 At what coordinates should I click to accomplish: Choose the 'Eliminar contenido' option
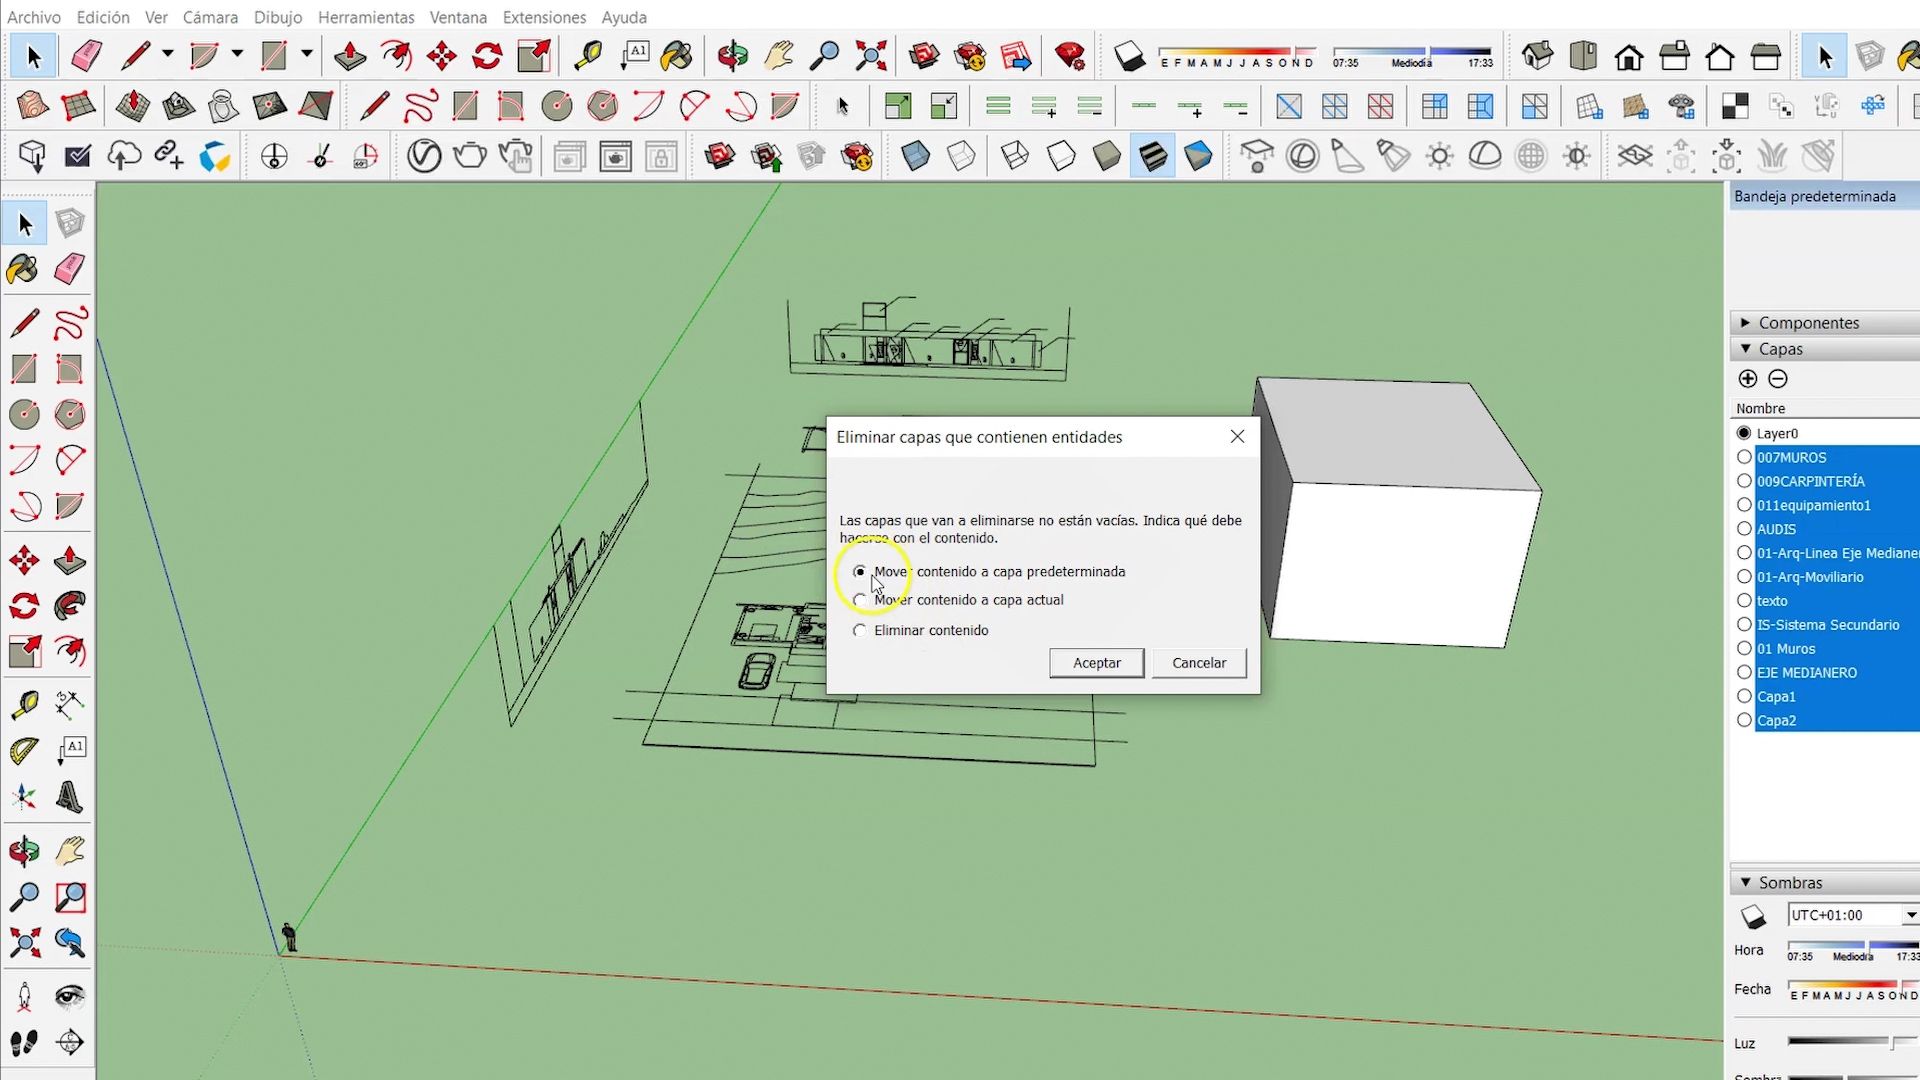click(x=860, y=630)
